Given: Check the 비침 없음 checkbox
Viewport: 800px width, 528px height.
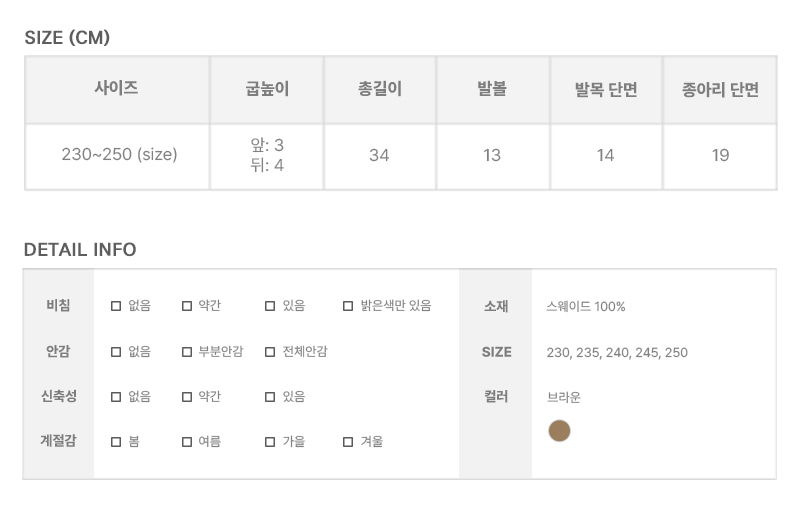Looking at the screenshot, I should [116, 306].
